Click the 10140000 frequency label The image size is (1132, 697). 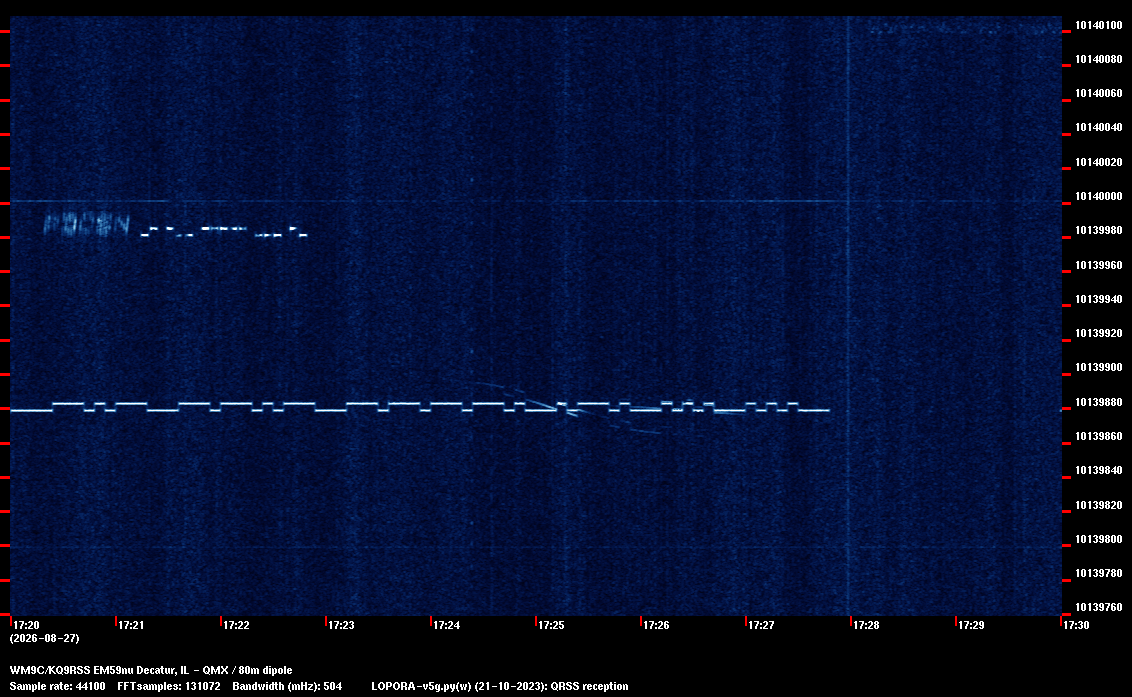(1098, 196)
